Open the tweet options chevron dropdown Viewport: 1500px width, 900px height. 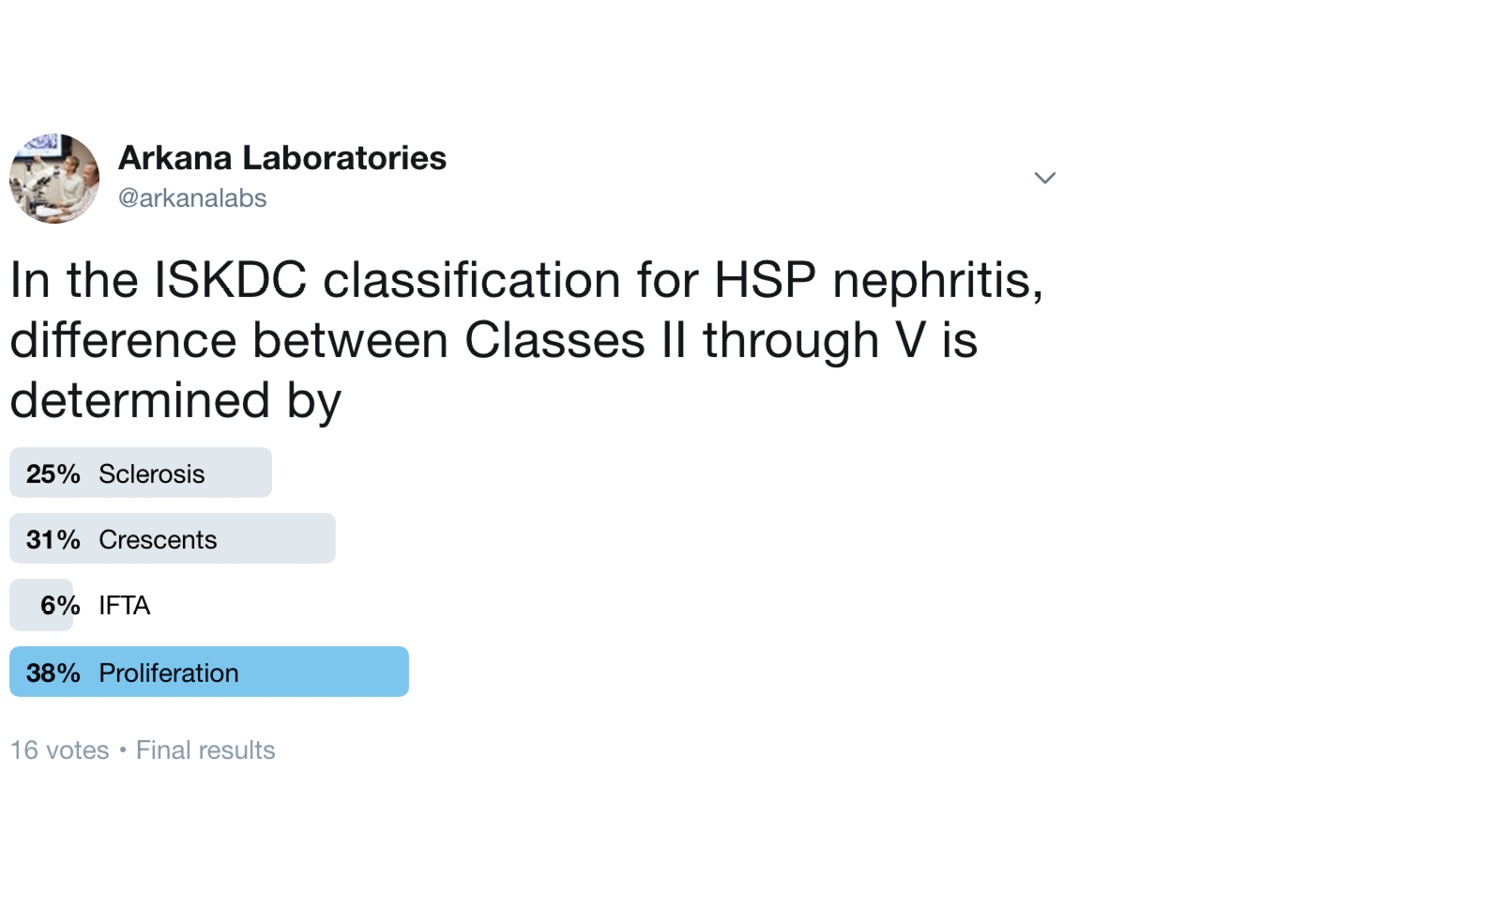(1044, 178)
